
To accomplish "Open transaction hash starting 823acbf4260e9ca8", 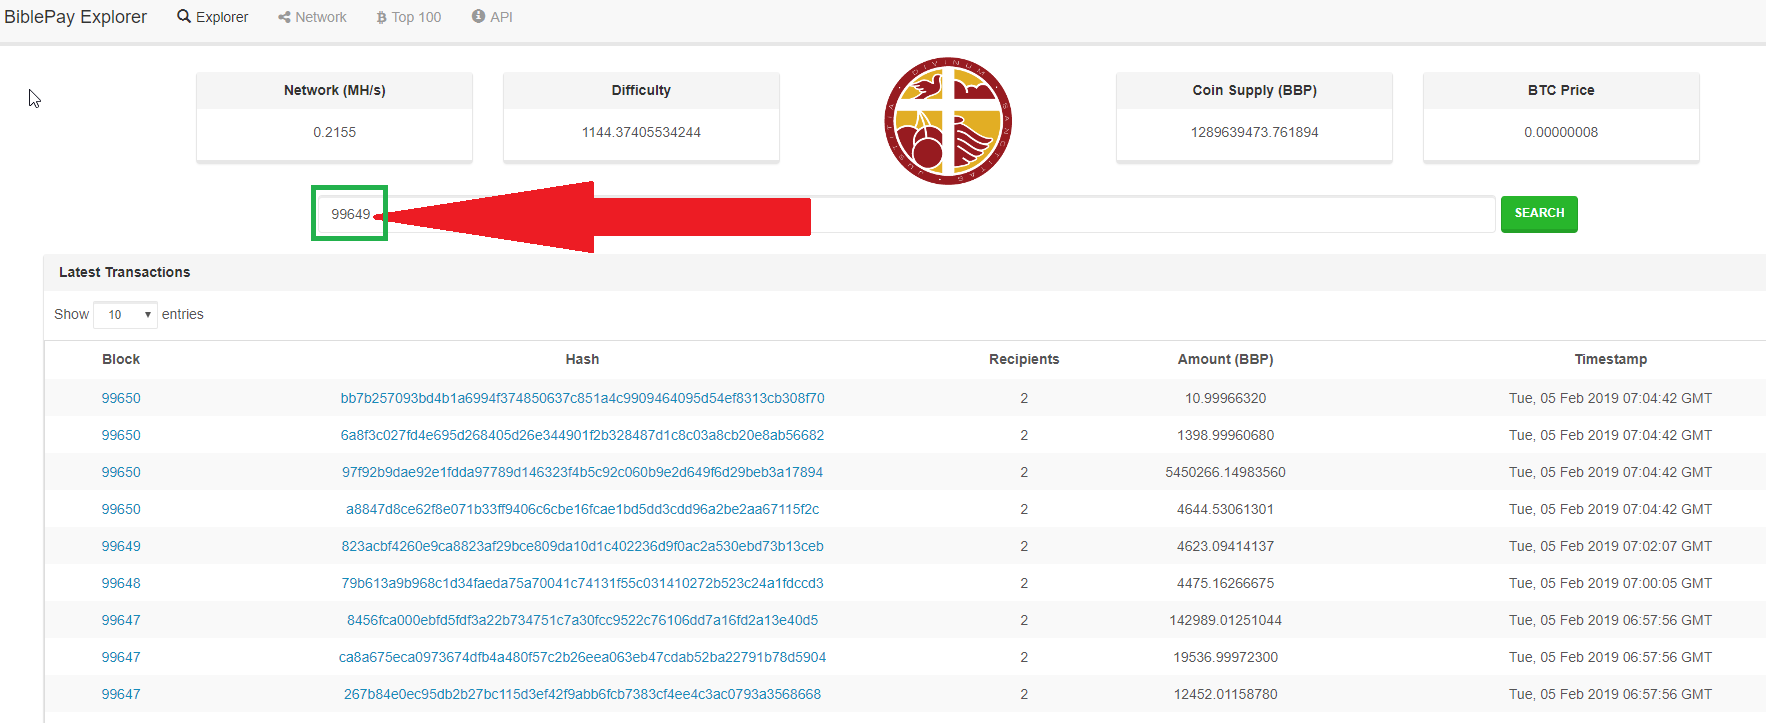I will (582, 546).
